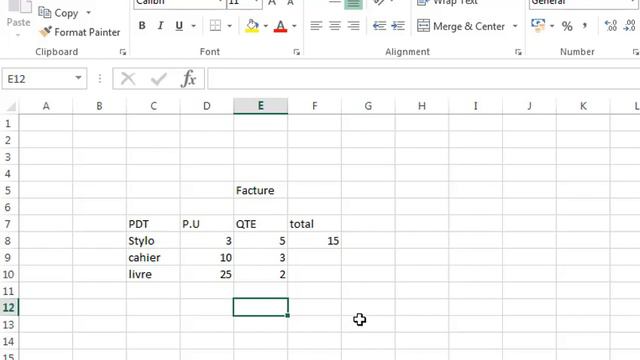Screen dimensions: 640x360
Task: Open Alignment settings dialog launcher
Action: click(x=518, y=52)
